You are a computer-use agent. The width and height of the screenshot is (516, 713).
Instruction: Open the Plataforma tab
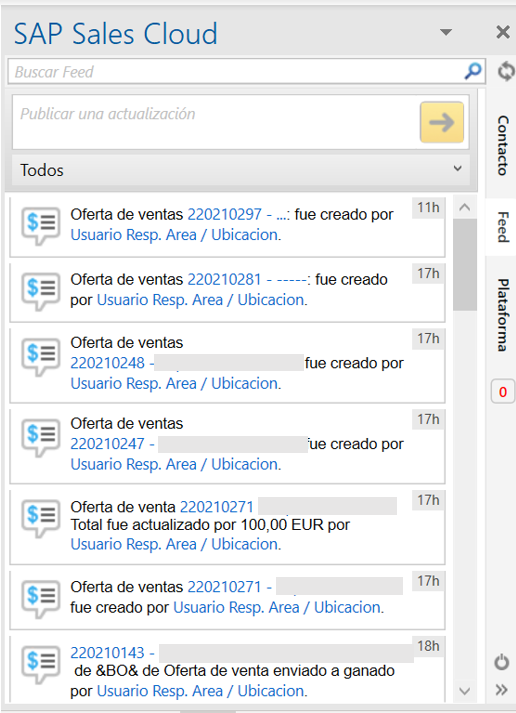pyautogui.click(x=502, y=315)
